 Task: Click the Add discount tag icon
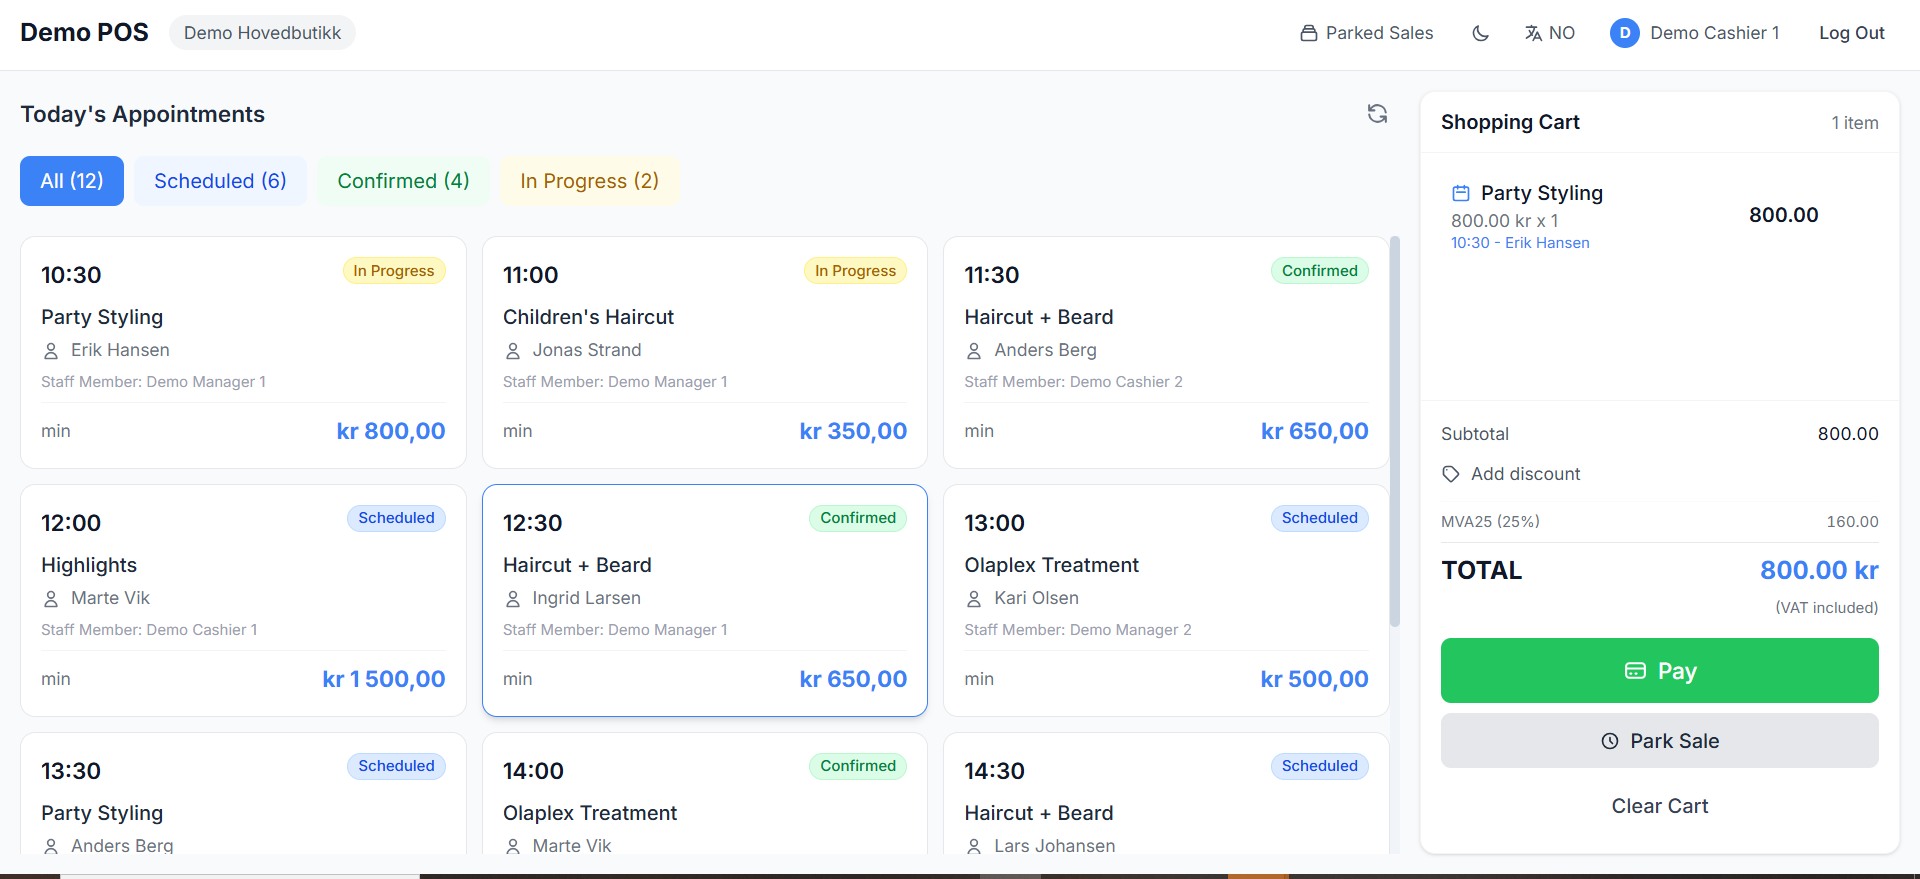[1451, 474]
